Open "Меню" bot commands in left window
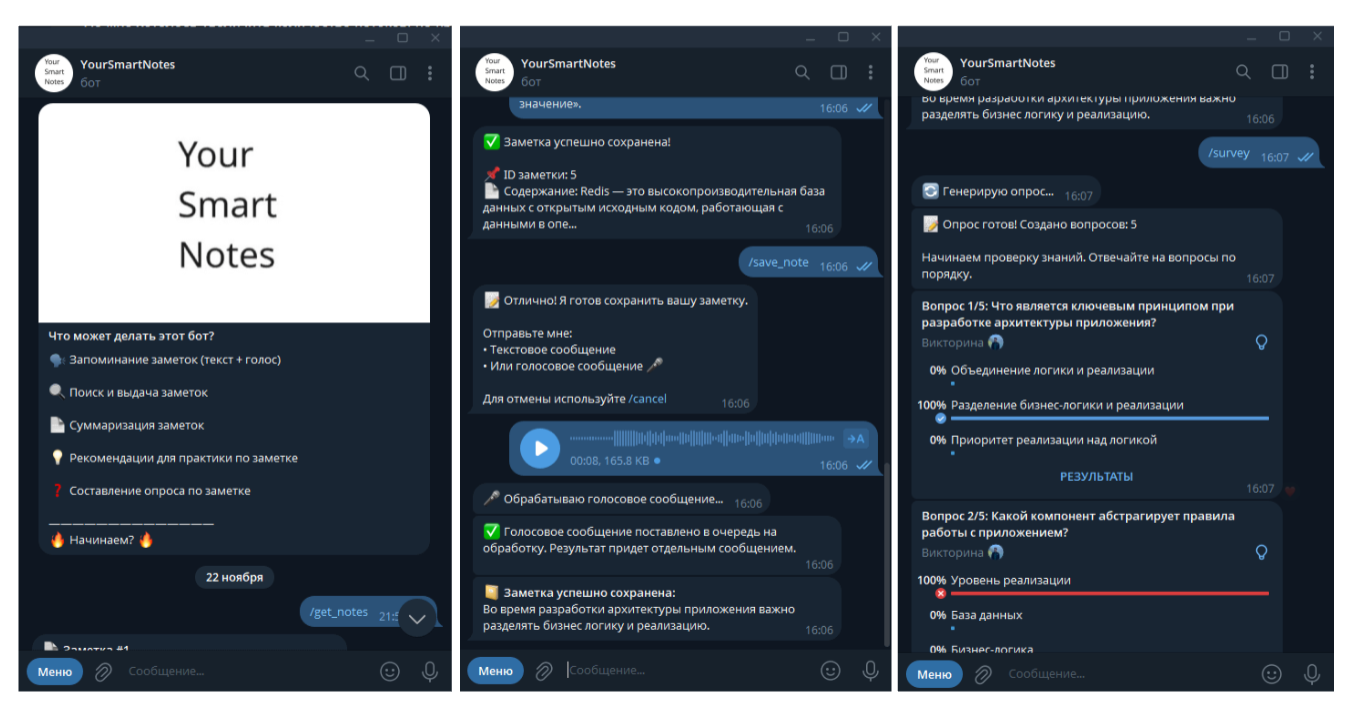The image size is (1353, 715). click(x=55, y=672)
